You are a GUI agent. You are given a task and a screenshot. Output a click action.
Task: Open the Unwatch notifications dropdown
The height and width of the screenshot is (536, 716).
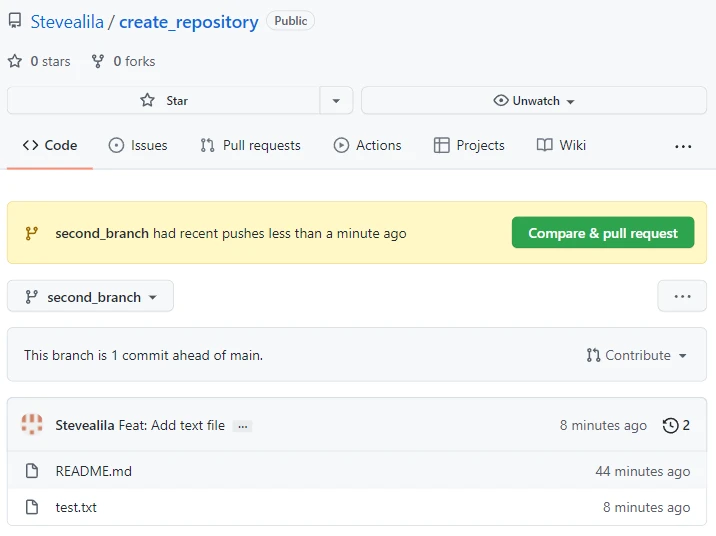pyautogui.click(x=535, y=100)
